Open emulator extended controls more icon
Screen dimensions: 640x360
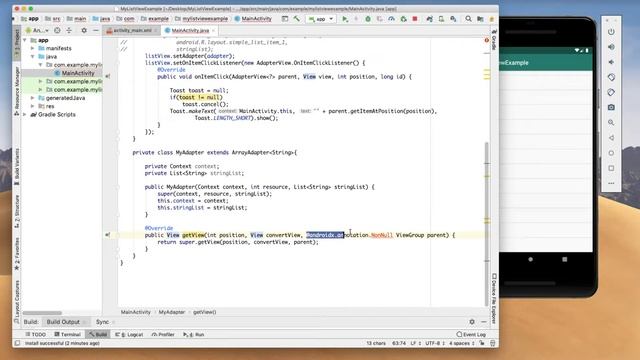coord(611,183)
